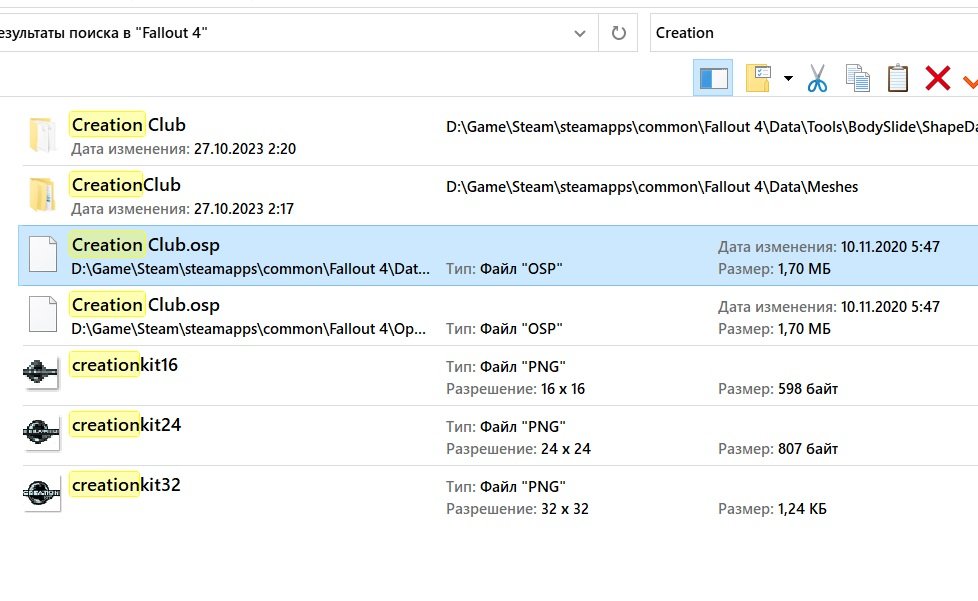The width and height of the screenshot is (978, 601).
Task: Click the Paste clipboard icon
Action: [897, 78]
